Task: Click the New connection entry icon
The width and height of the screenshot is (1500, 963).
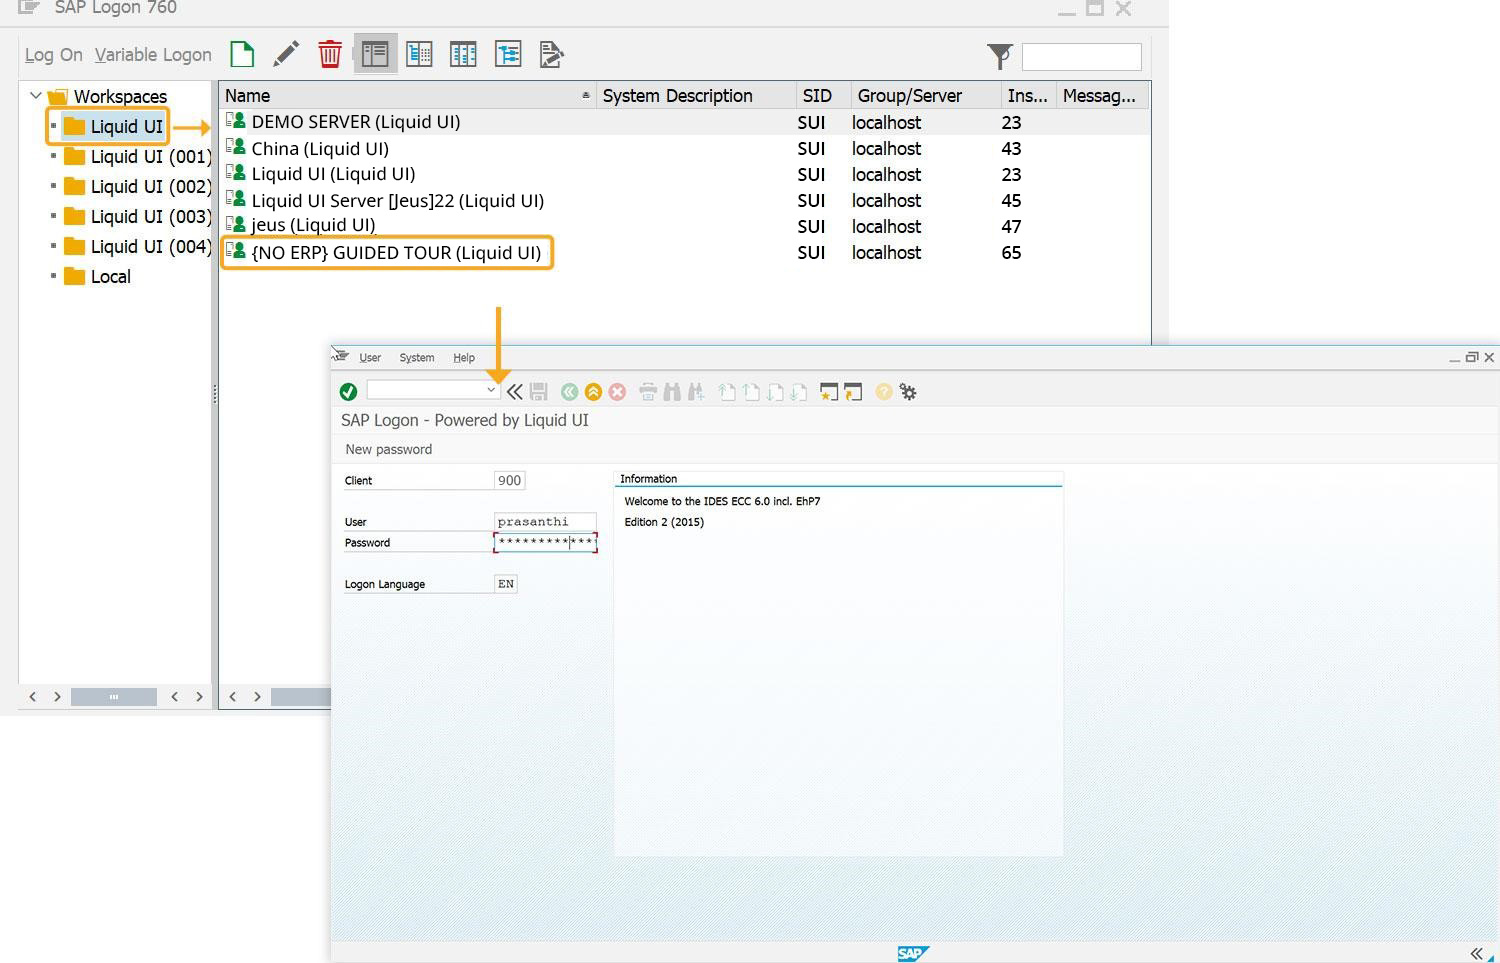Action: (x=242, y=54)
